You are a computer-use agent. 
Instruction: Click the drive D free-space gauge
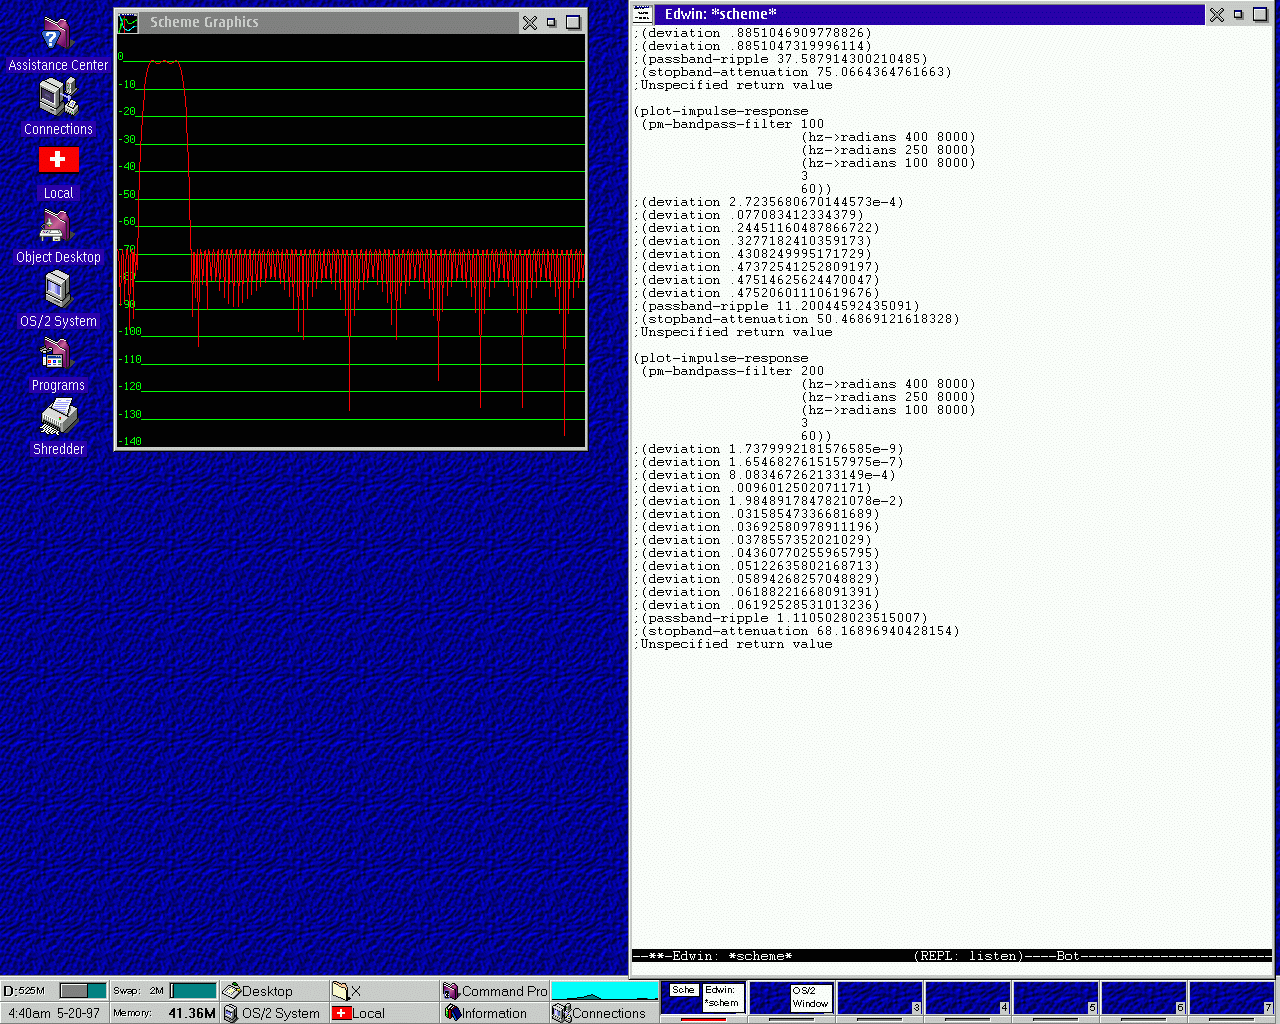coord(83,991)
